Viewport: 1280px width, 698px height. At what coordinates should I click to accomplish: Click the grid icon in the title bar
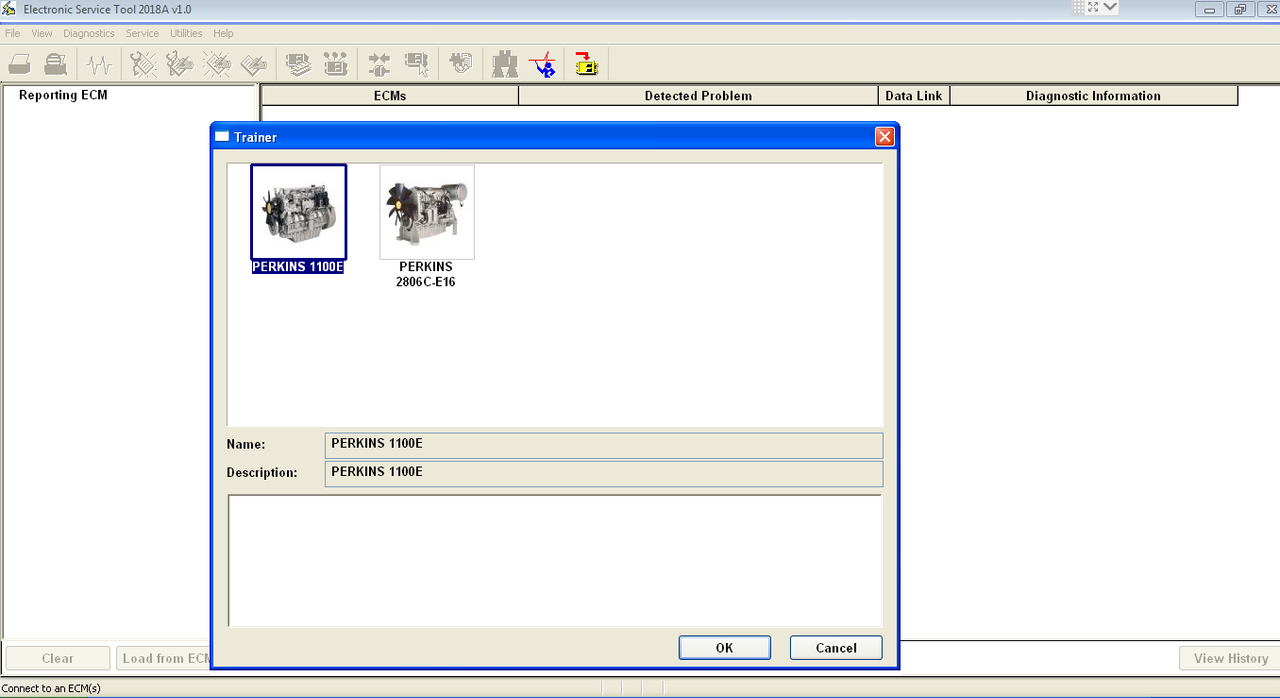[1078, 8]
